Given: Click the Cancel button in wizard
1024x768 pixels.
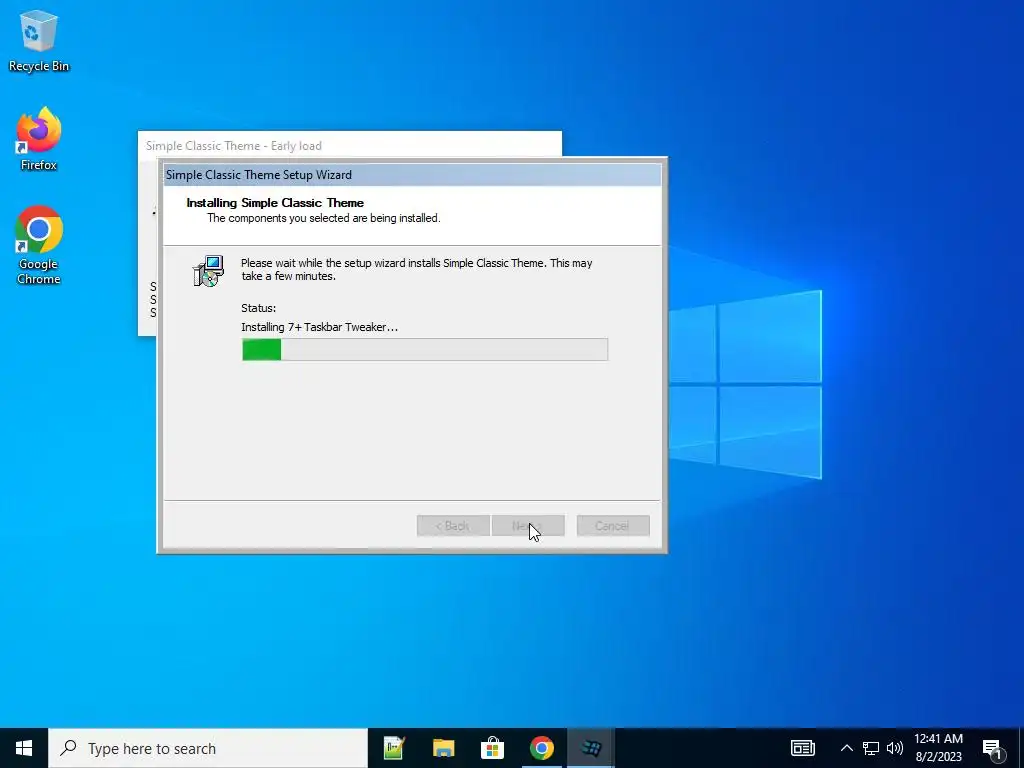Looking at the screenshot, I should (x=613, y=526).
